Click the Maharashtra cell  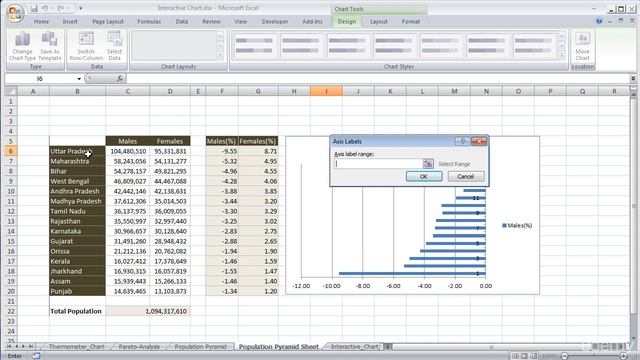tap(77, 161)
